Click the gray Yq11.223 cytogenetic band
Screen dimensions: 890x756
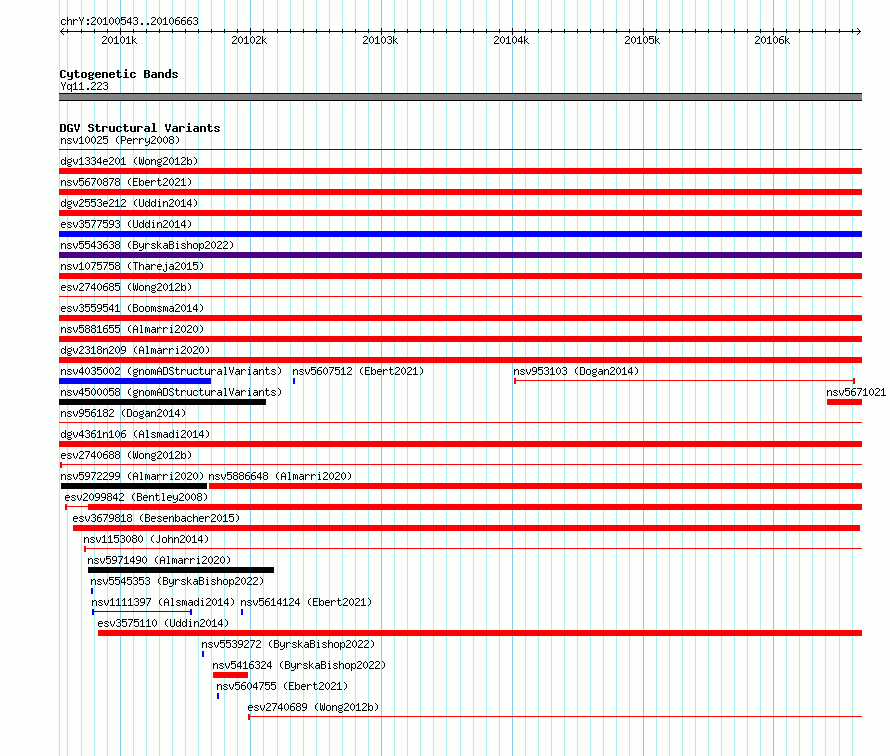pyautogui.click(x=460, y=97)
